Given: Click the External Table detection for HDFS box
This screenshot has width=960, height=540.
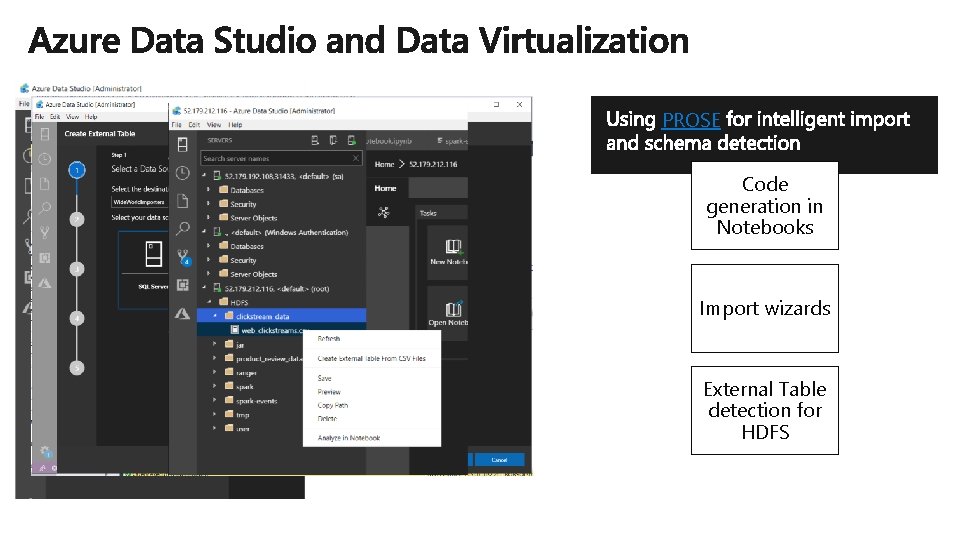Looking at the screenshot, I should [765, 410].
